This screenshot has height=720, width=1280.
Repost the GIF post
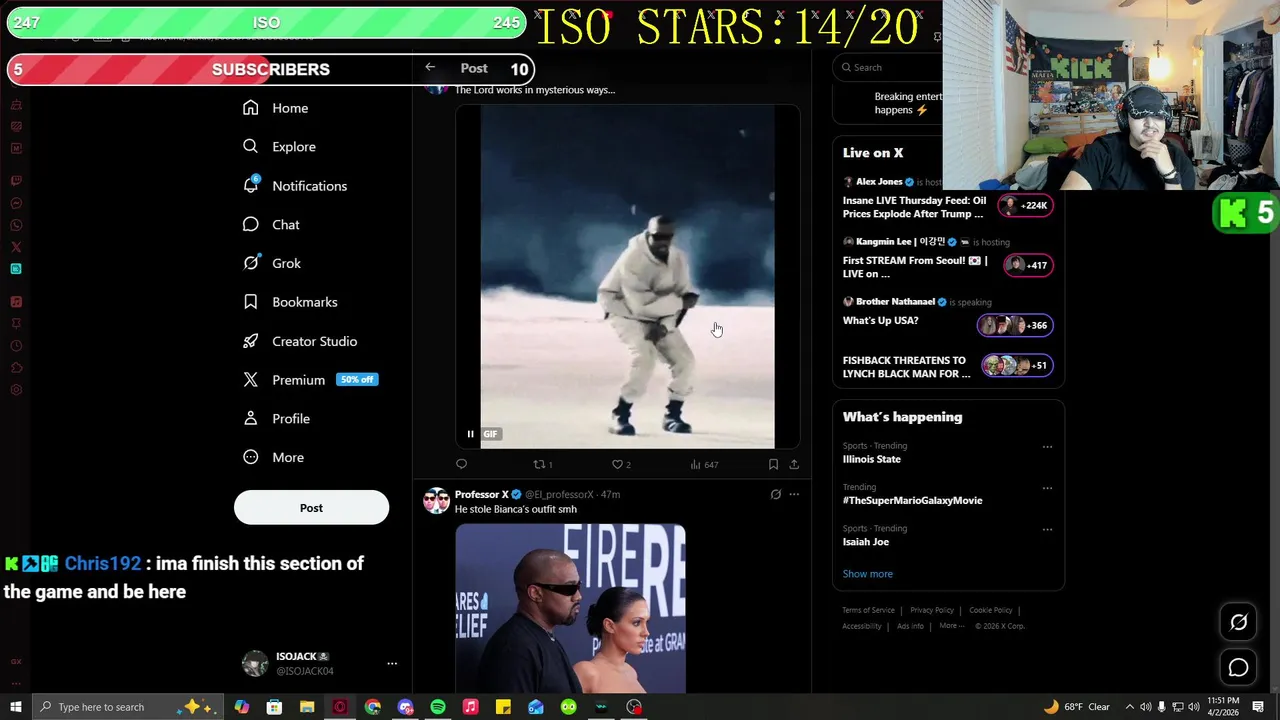point(542,464)
